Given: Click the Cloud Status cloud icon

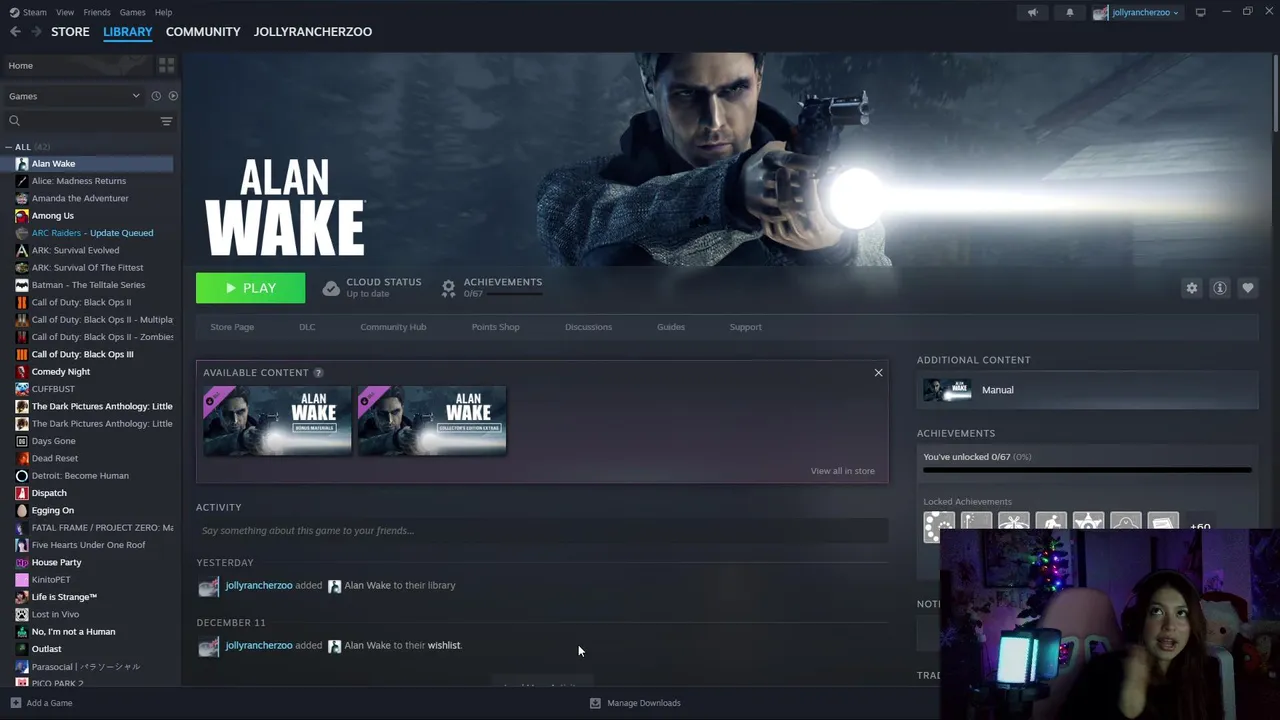Looking at the screenshot, I should (331, 288).
